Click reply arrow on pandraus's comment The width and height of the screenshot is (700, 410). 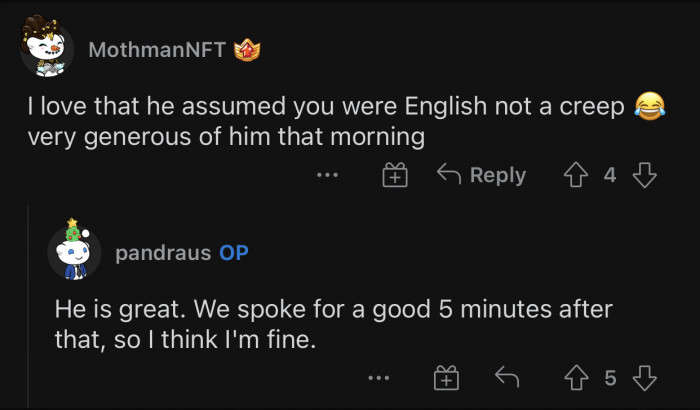[x=508, y=378]
